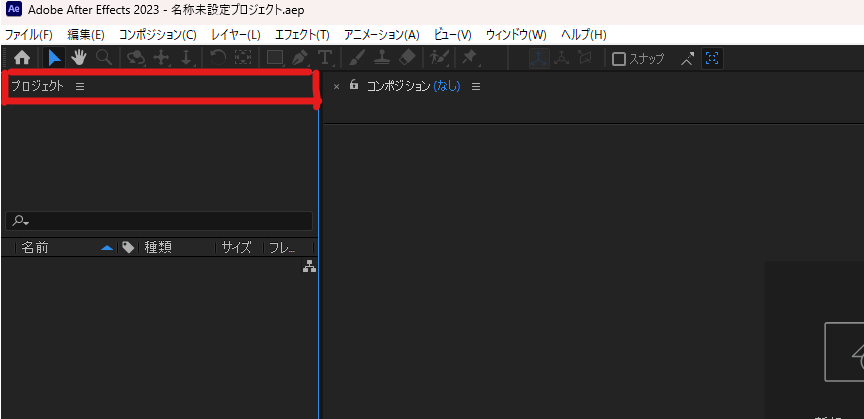
Task: Open the ヘルプ(H) menu
Action: [584, 35]
